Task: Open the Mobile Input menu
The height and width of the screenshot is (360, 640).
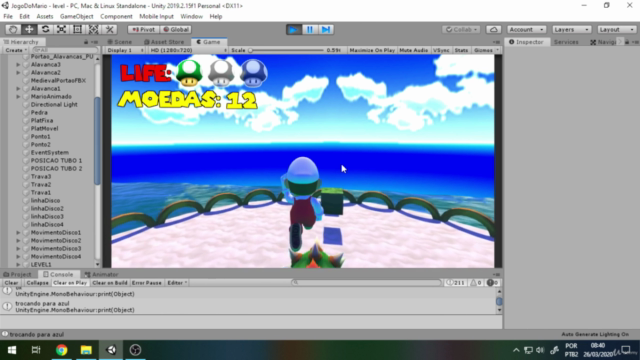Action: click(x=156, y=17)
